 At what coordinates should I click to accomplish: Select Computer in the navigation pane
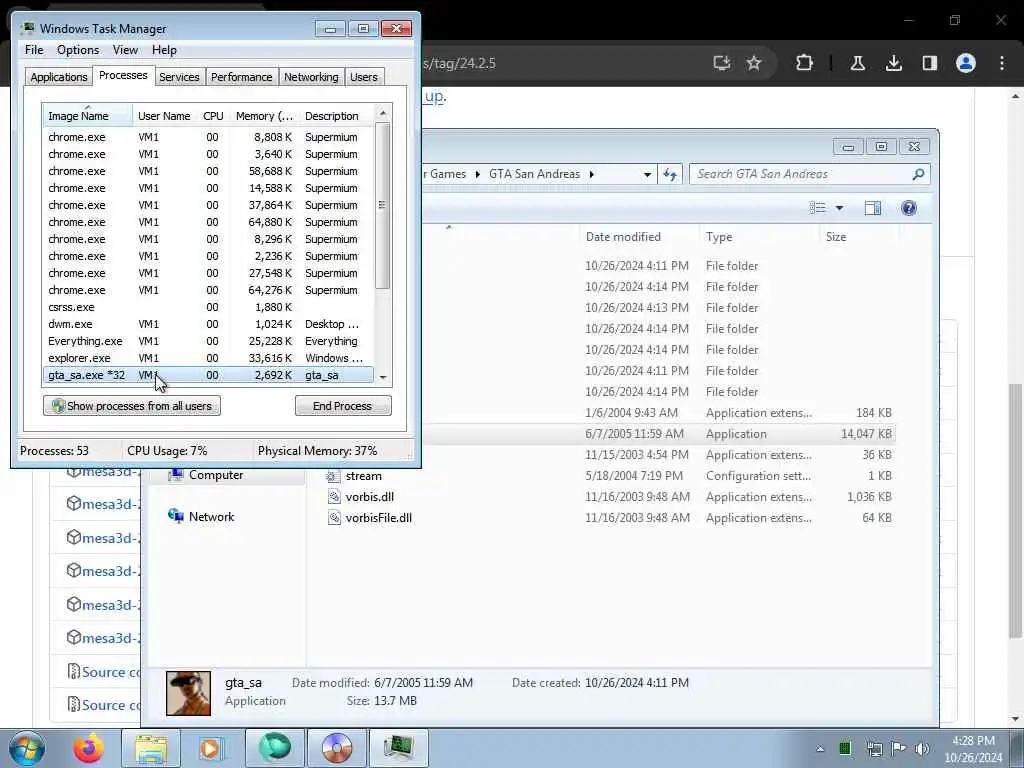pos(216,475)
